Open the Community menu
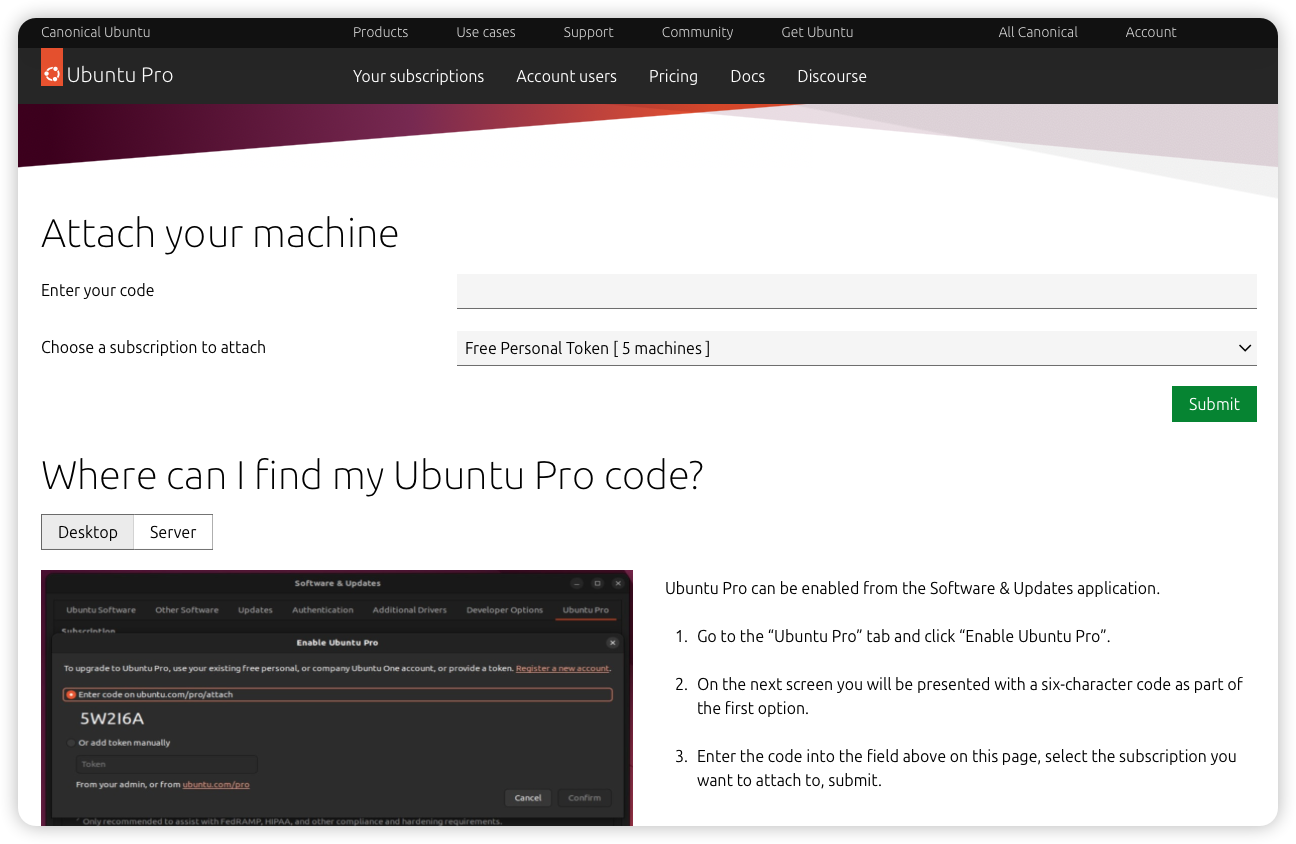Screen dimensions: 1296x844 point(697,32)
